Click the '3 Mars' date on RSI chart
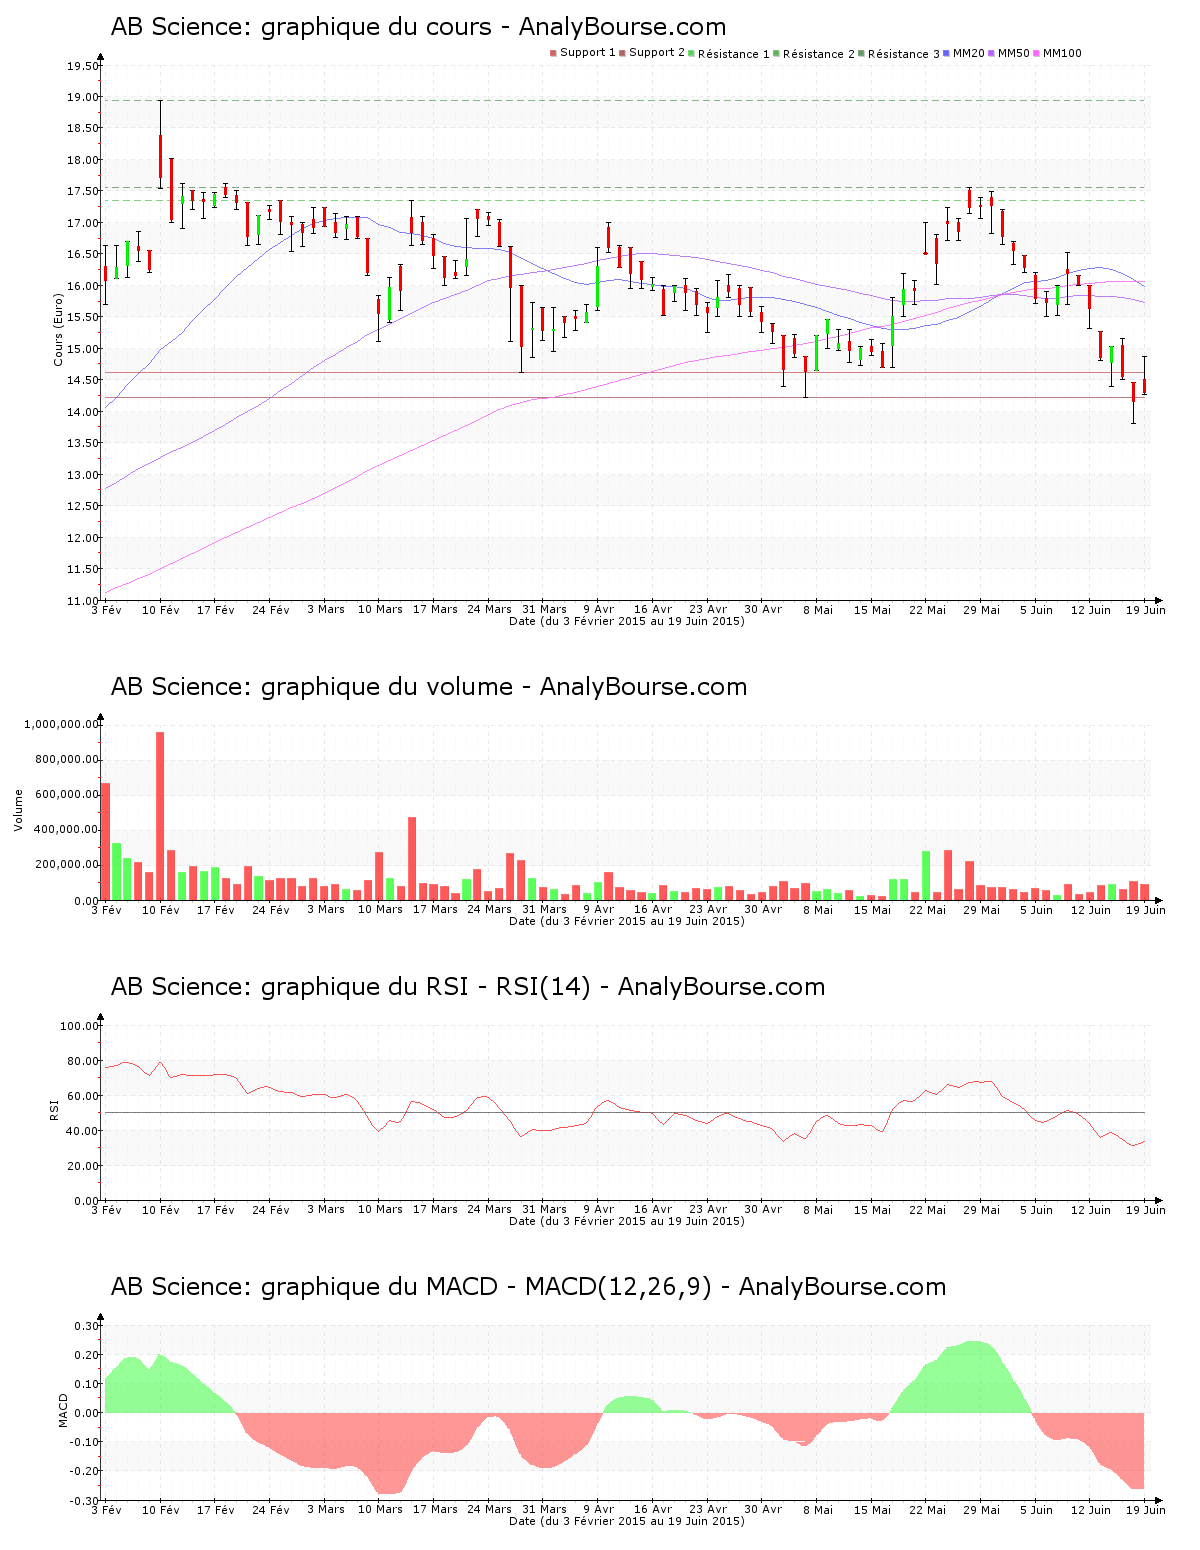1200x1550 pixels. pyautogui.click(x=325, y=1209)
